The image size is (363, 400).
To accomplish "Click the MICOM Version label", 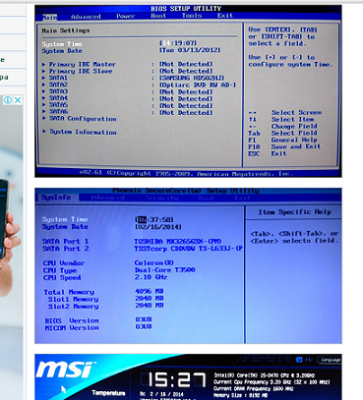I will [x=72, y=328].
